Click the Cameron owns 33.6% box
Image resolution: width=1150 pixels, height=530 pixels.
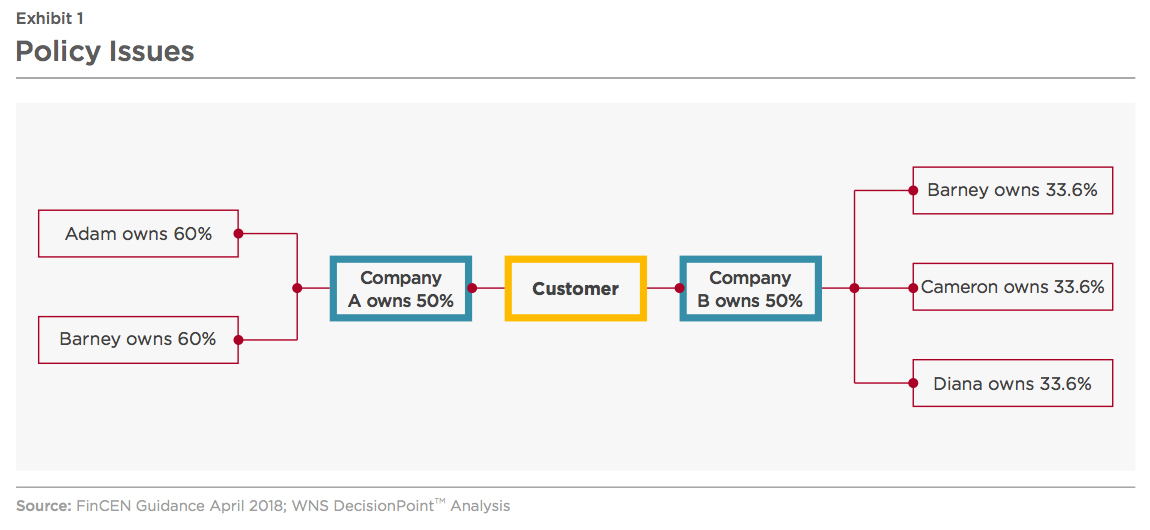point(1012,287)
